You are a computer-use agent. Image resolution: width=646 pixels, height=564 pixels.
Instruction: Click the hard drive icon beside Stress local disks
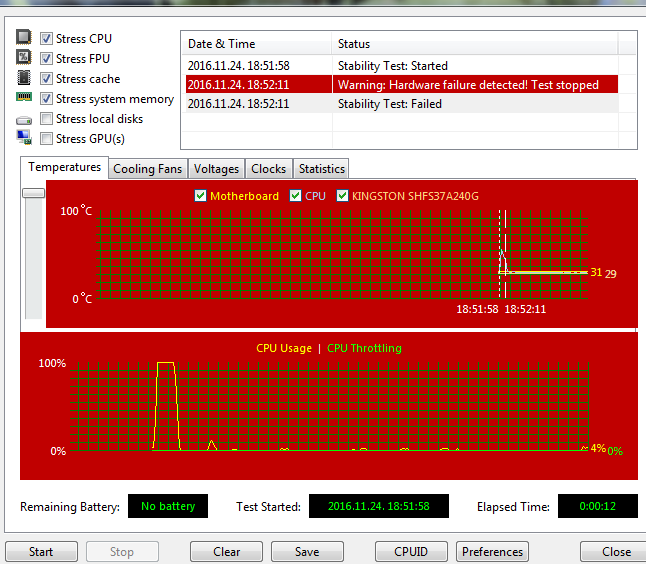24,120
